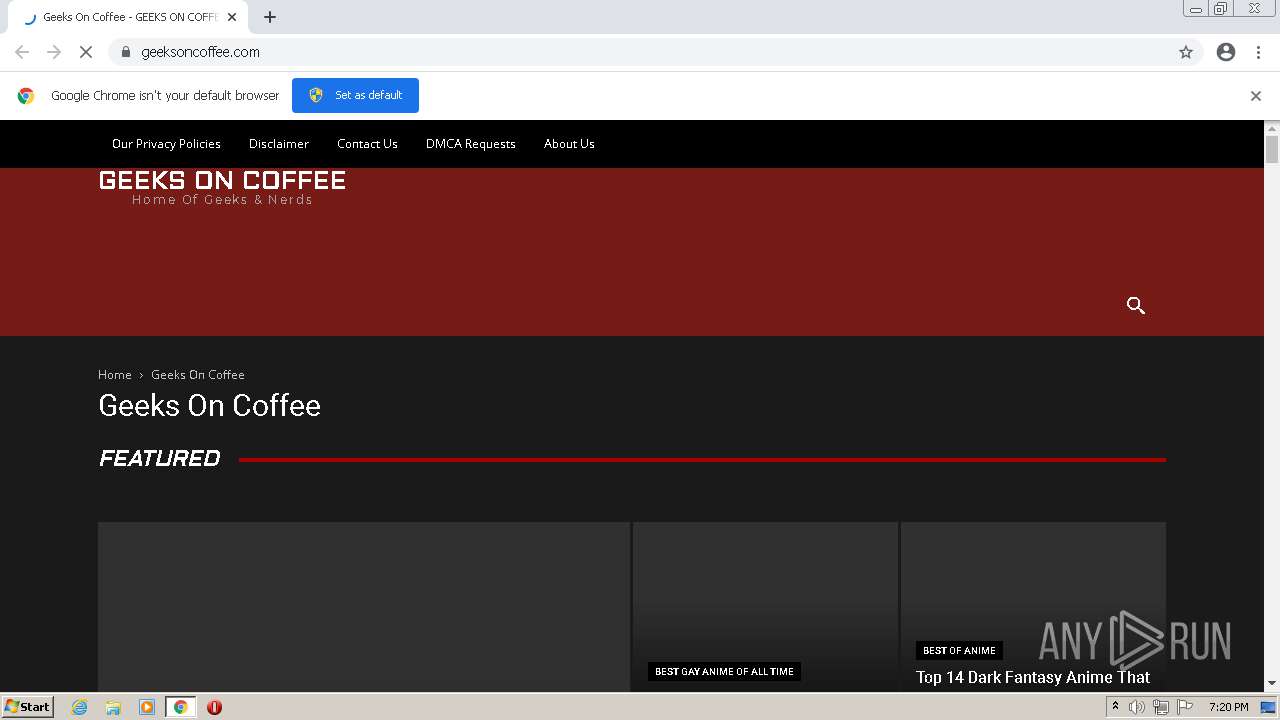
Task: Dismiss the default browser notification bar
Action: [1256, 96]
